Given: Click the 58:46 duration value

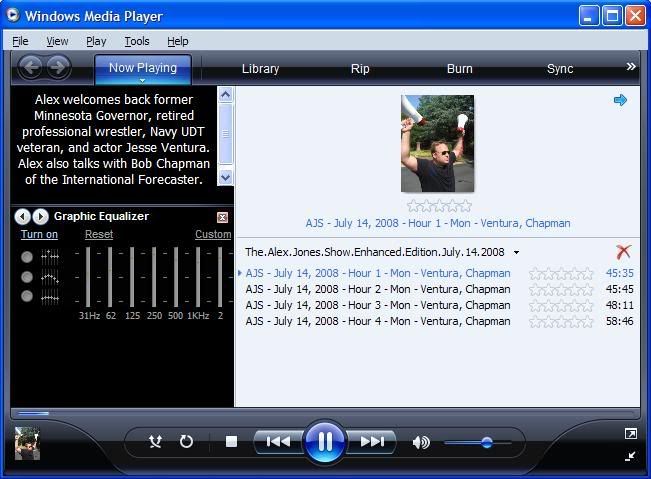Looking at the screenshot, I should point(619,321).
